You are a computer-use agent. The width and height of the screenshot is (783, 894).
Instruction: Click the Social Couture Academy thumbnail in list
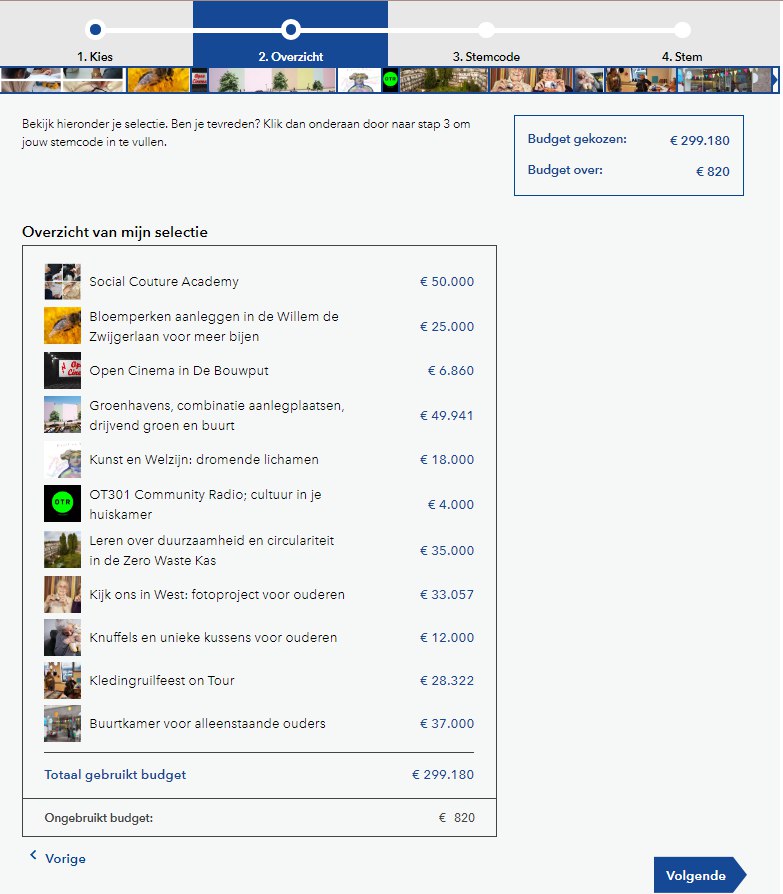click(62, 282)
